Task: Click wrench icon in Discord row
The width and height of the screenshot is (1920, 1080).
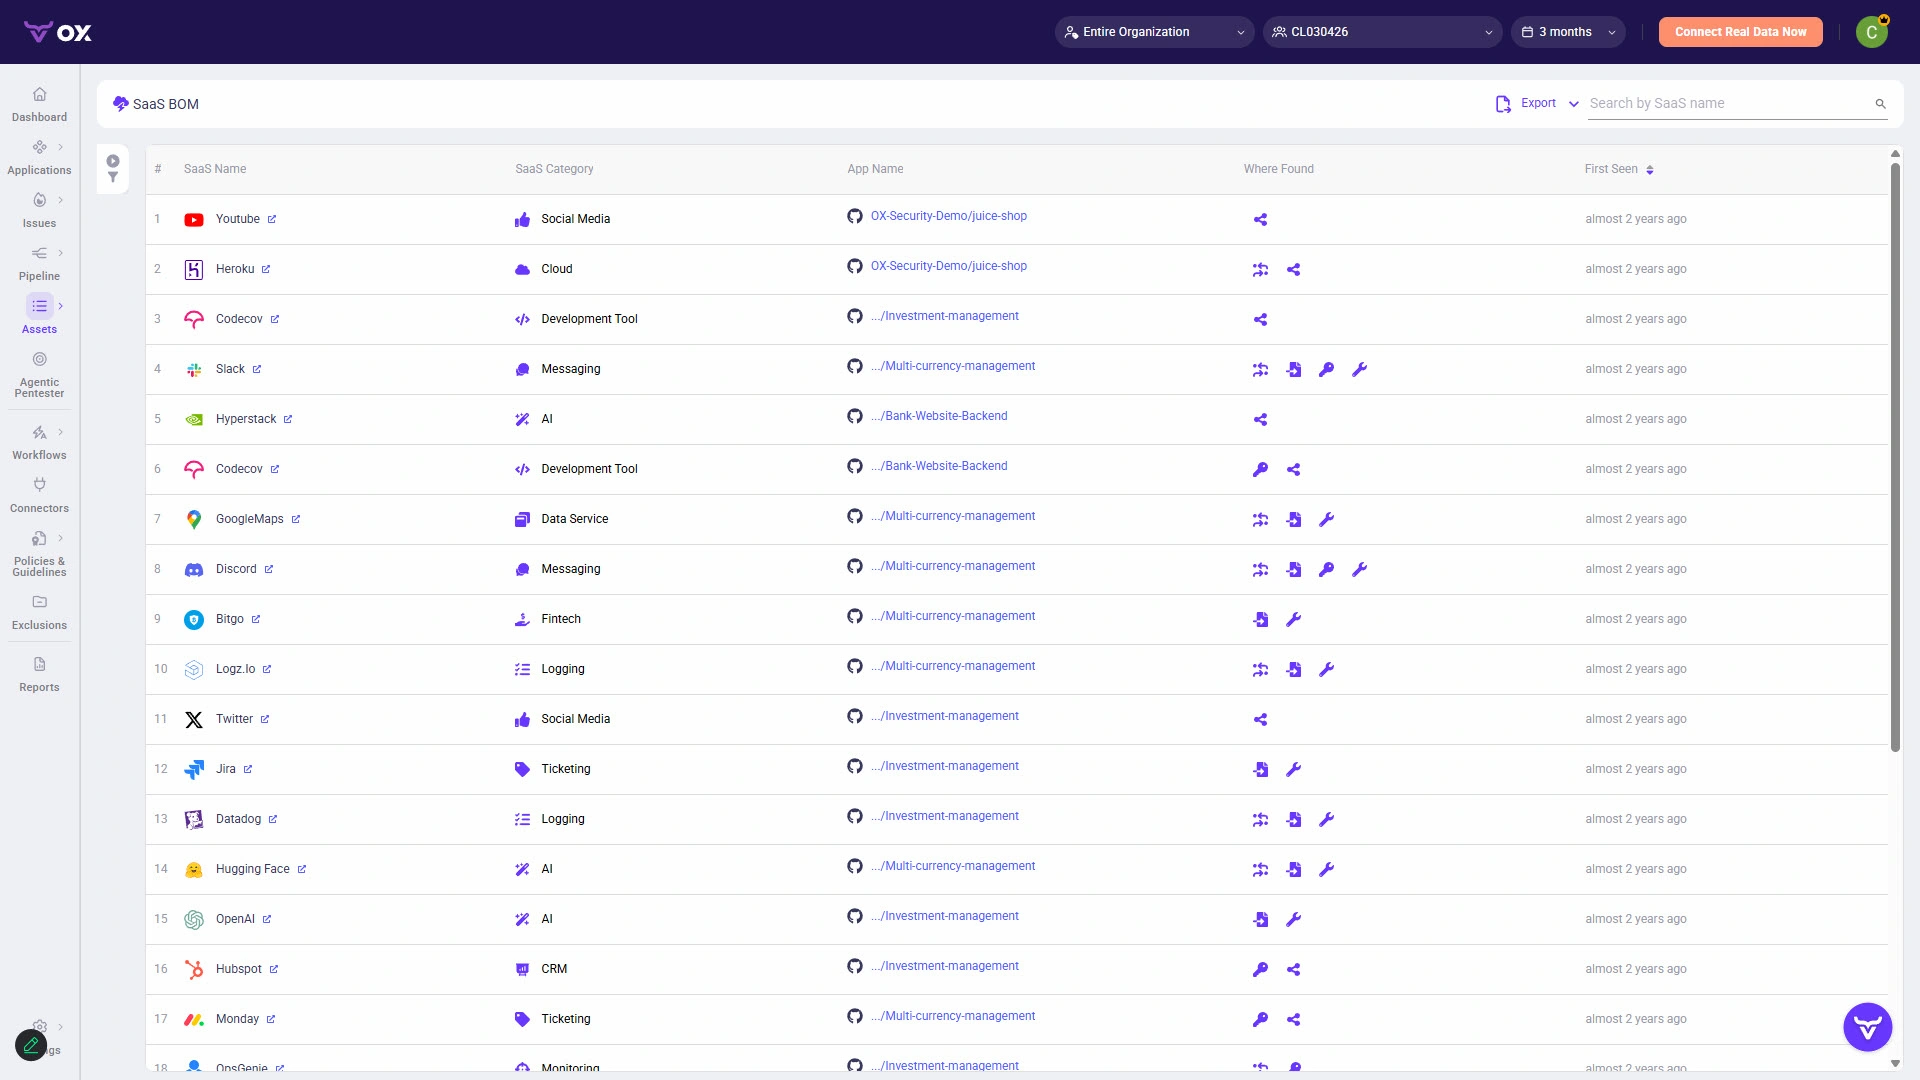Action: pyautogui.click(x=1359, y=570)
